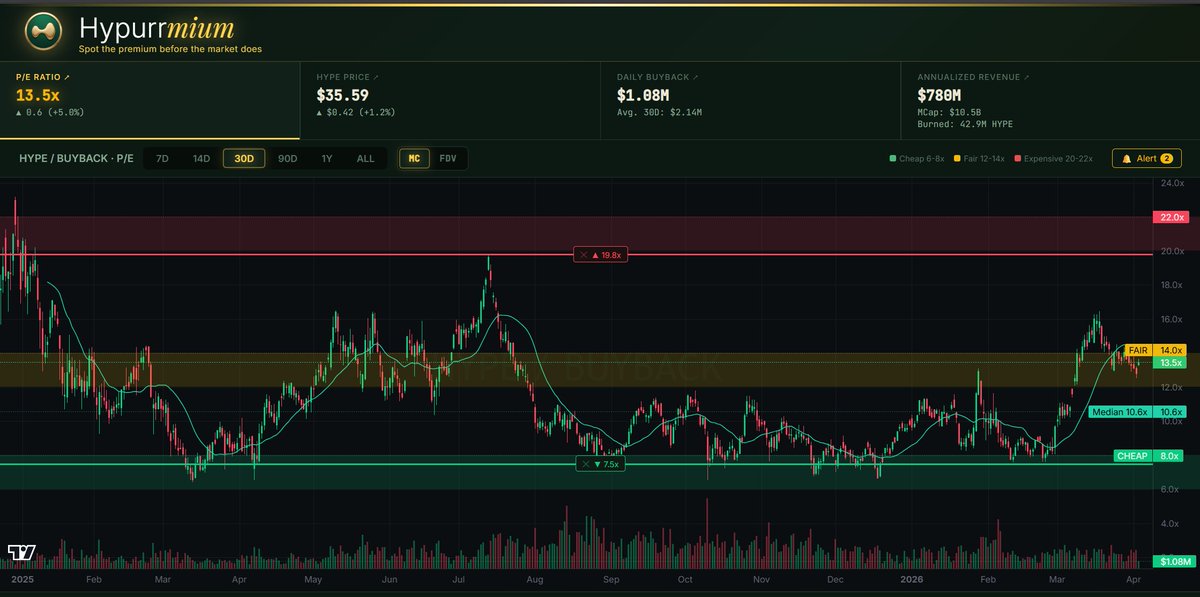1200x597 pixels.
Task: Remove the 19.8x upper alert line
Action: pyautogui.click(x=583, y=255)
